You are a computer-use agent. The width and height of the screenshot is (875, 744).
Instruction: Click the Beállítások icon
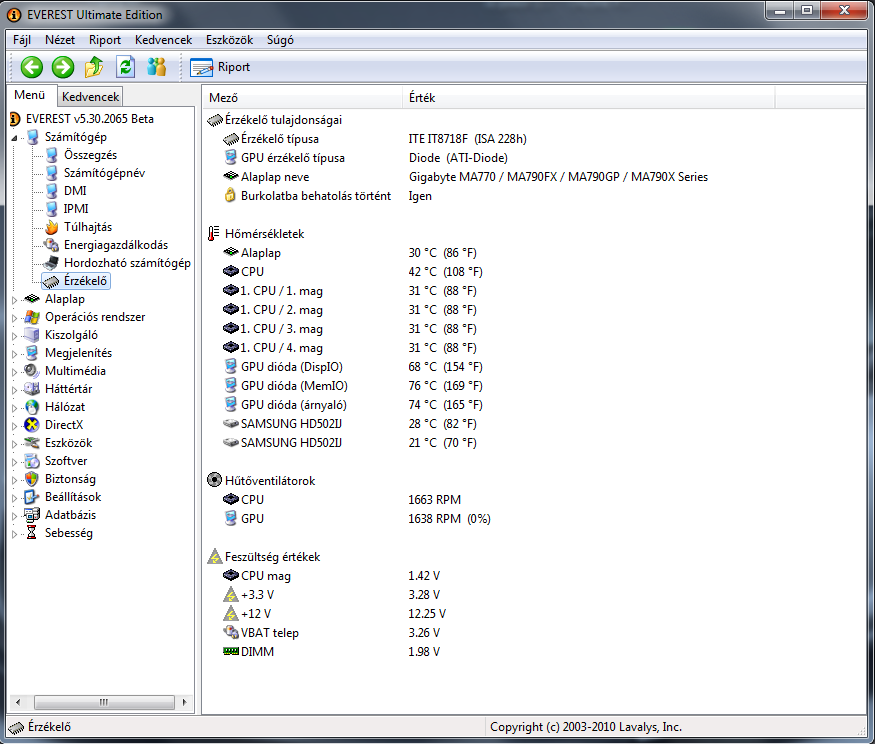(32, 497)
